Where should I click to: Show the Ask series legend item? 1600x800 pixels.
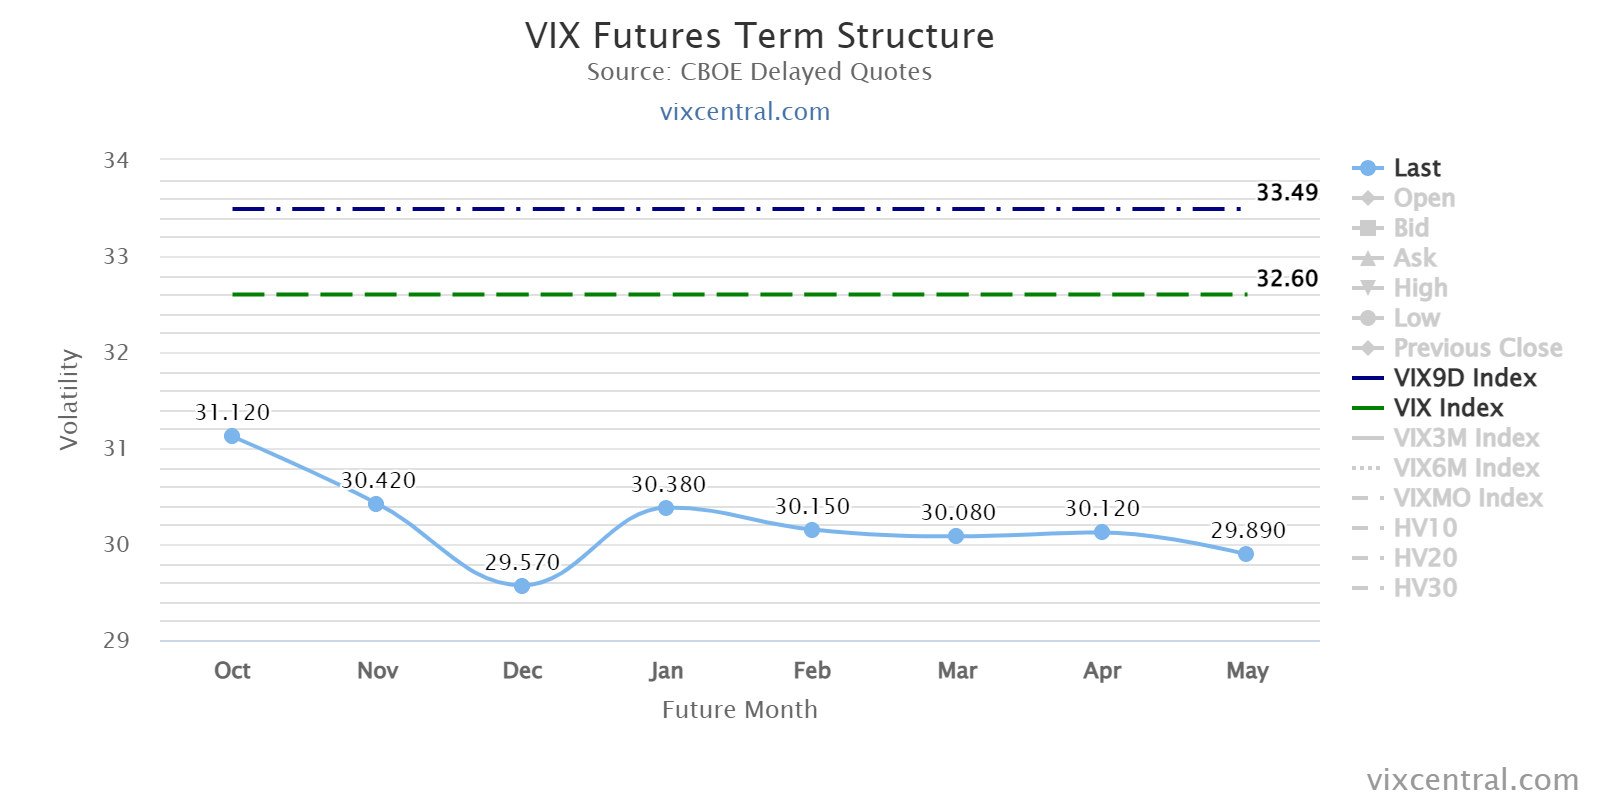[x=1394, y=258]
